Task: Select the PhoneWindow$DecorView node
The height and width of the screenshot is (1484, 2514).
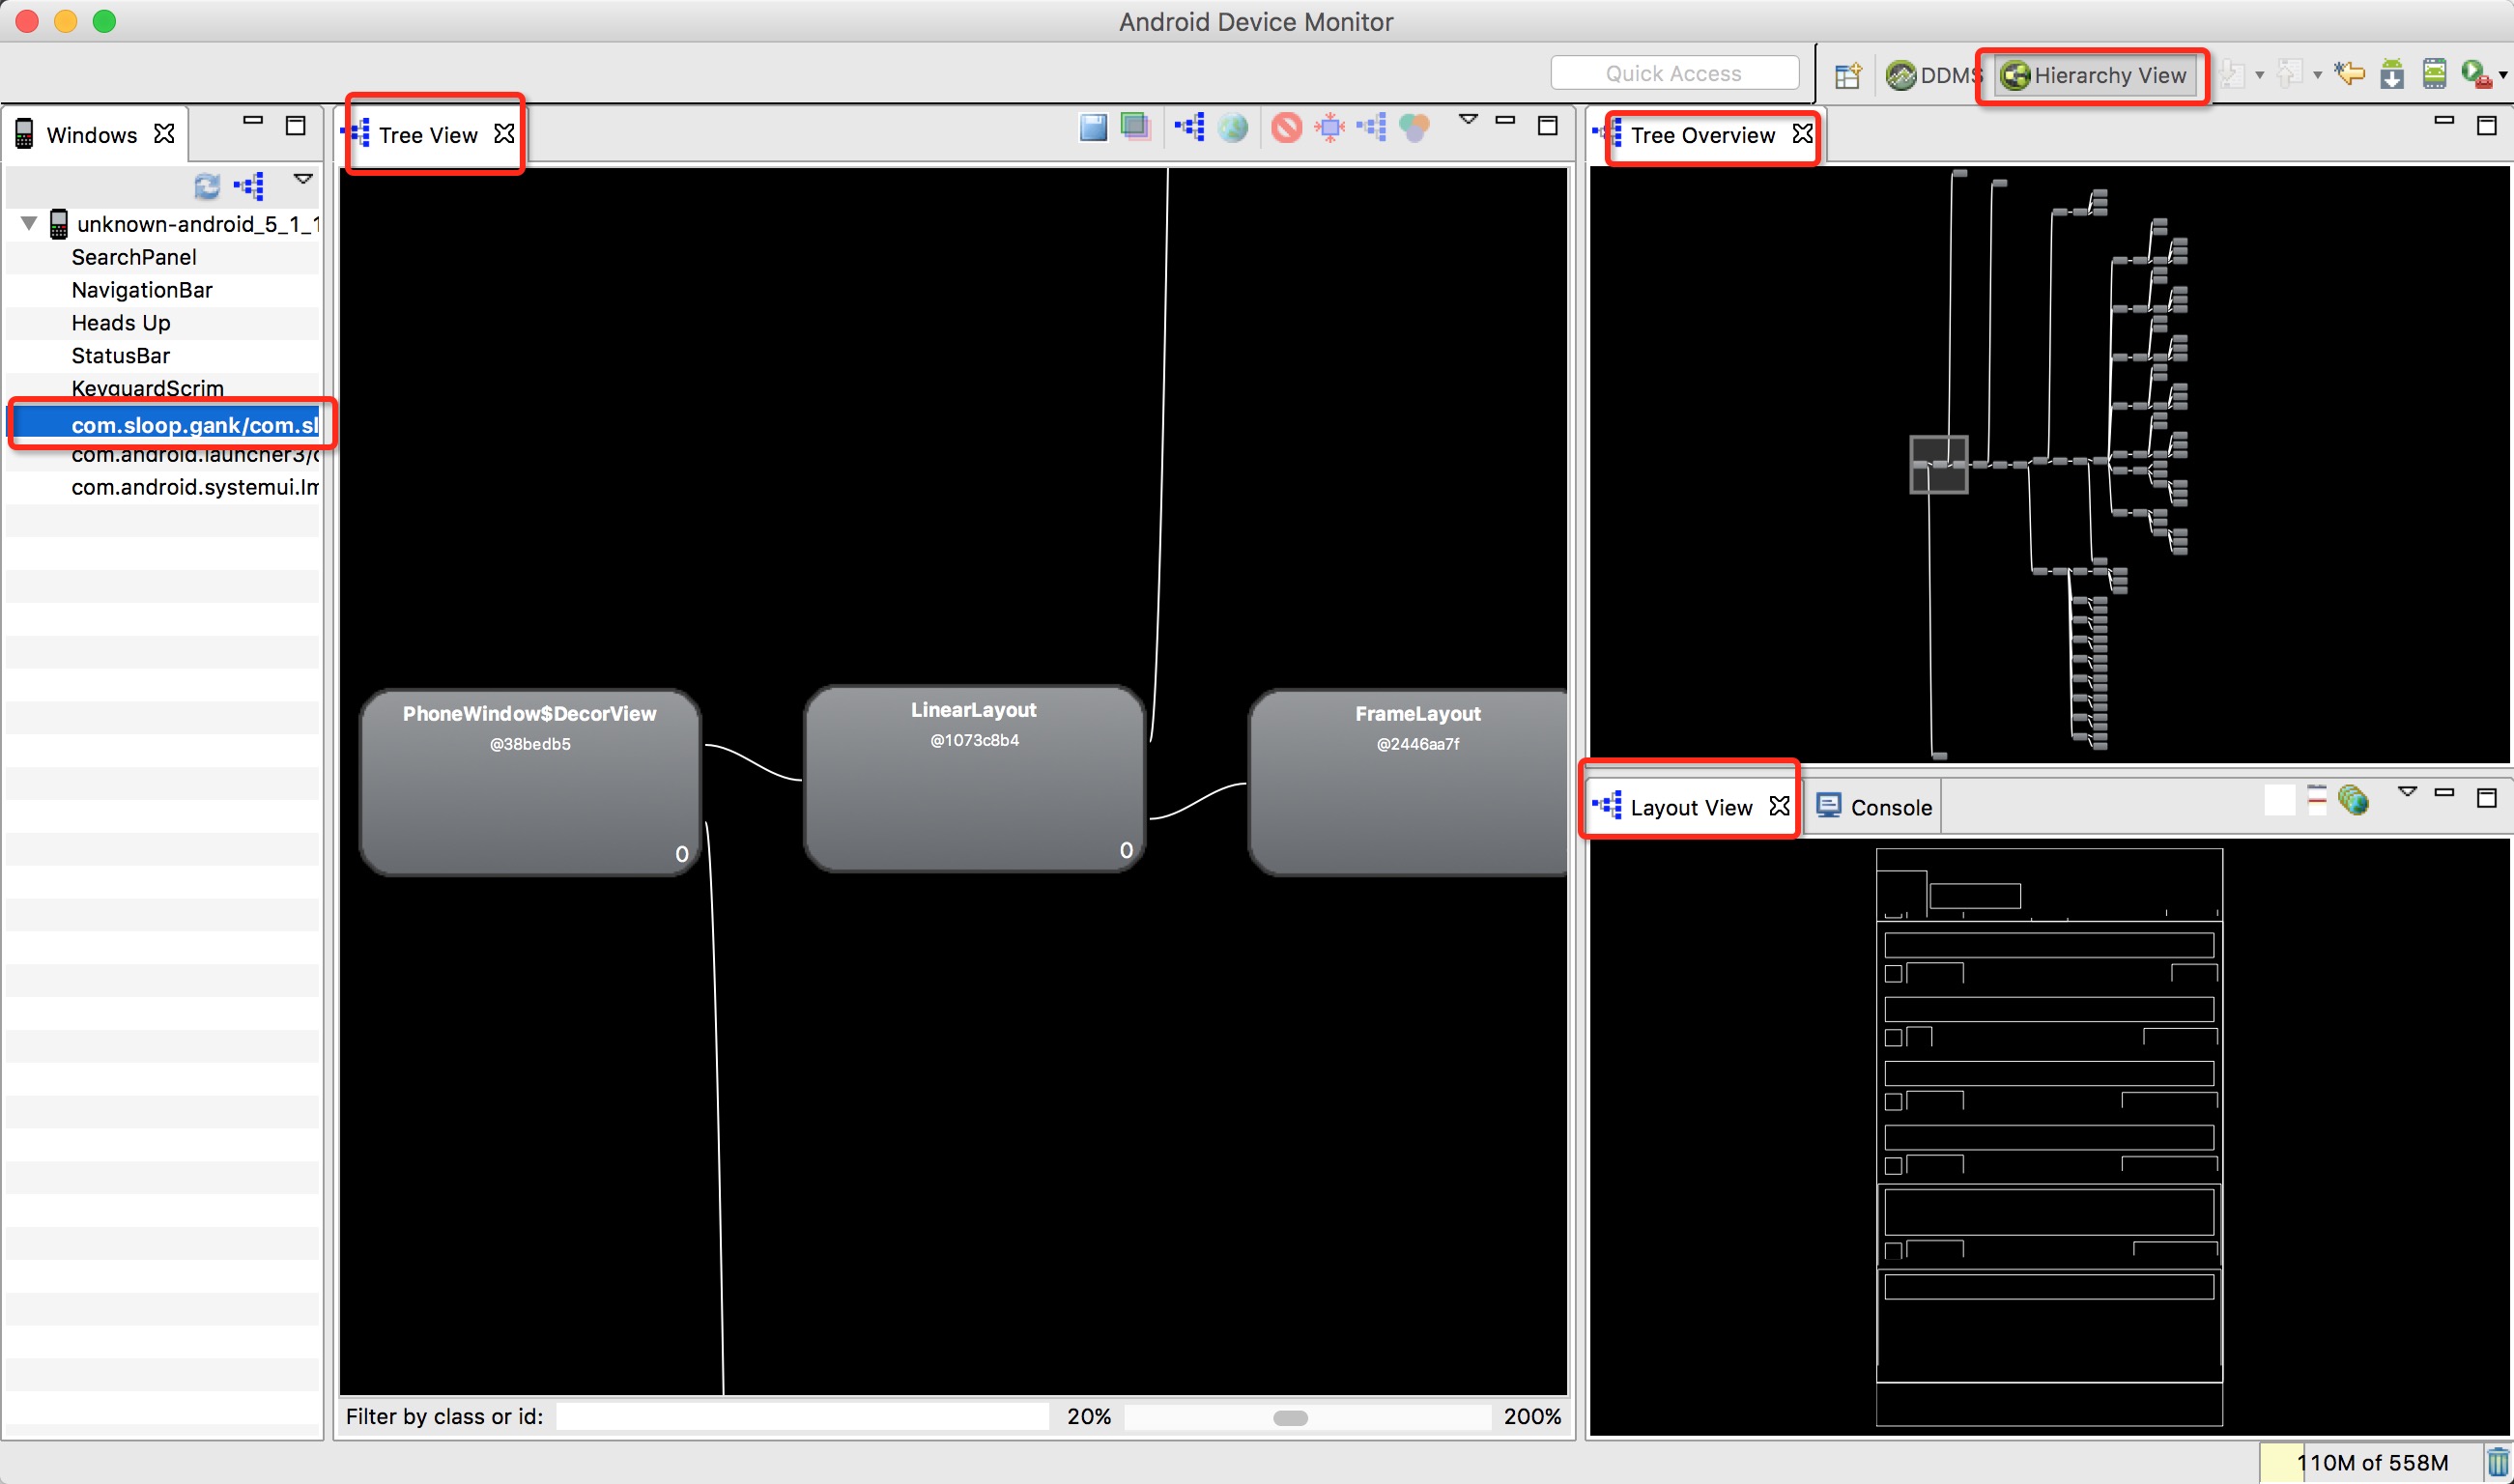Action: pos(530,782)
